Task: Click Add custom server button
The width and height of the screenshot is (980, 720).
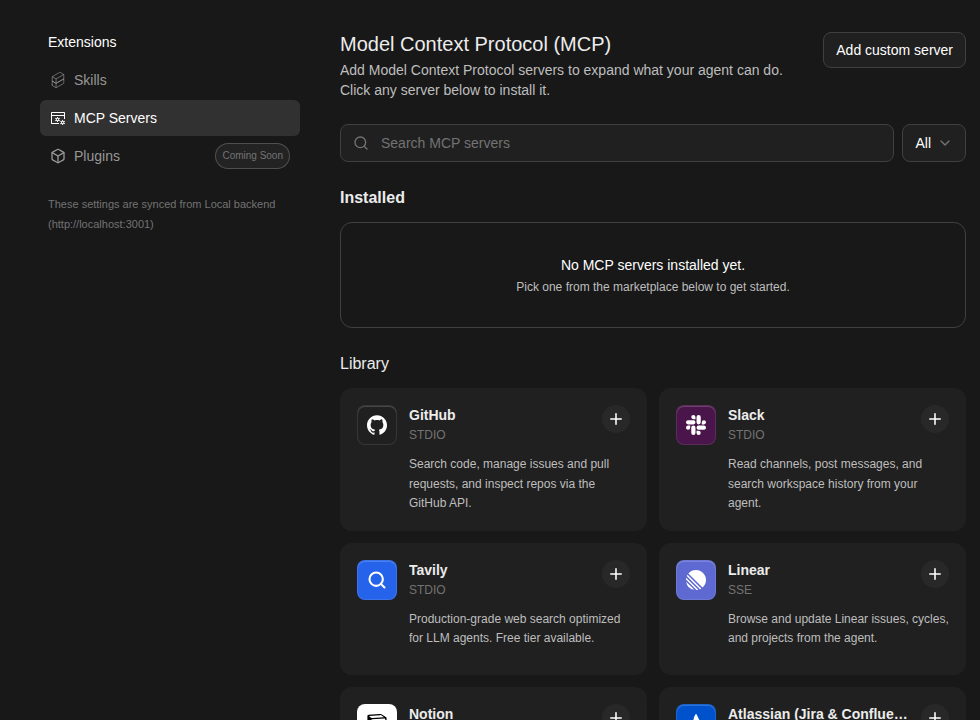Action: [x=894, y=50]
